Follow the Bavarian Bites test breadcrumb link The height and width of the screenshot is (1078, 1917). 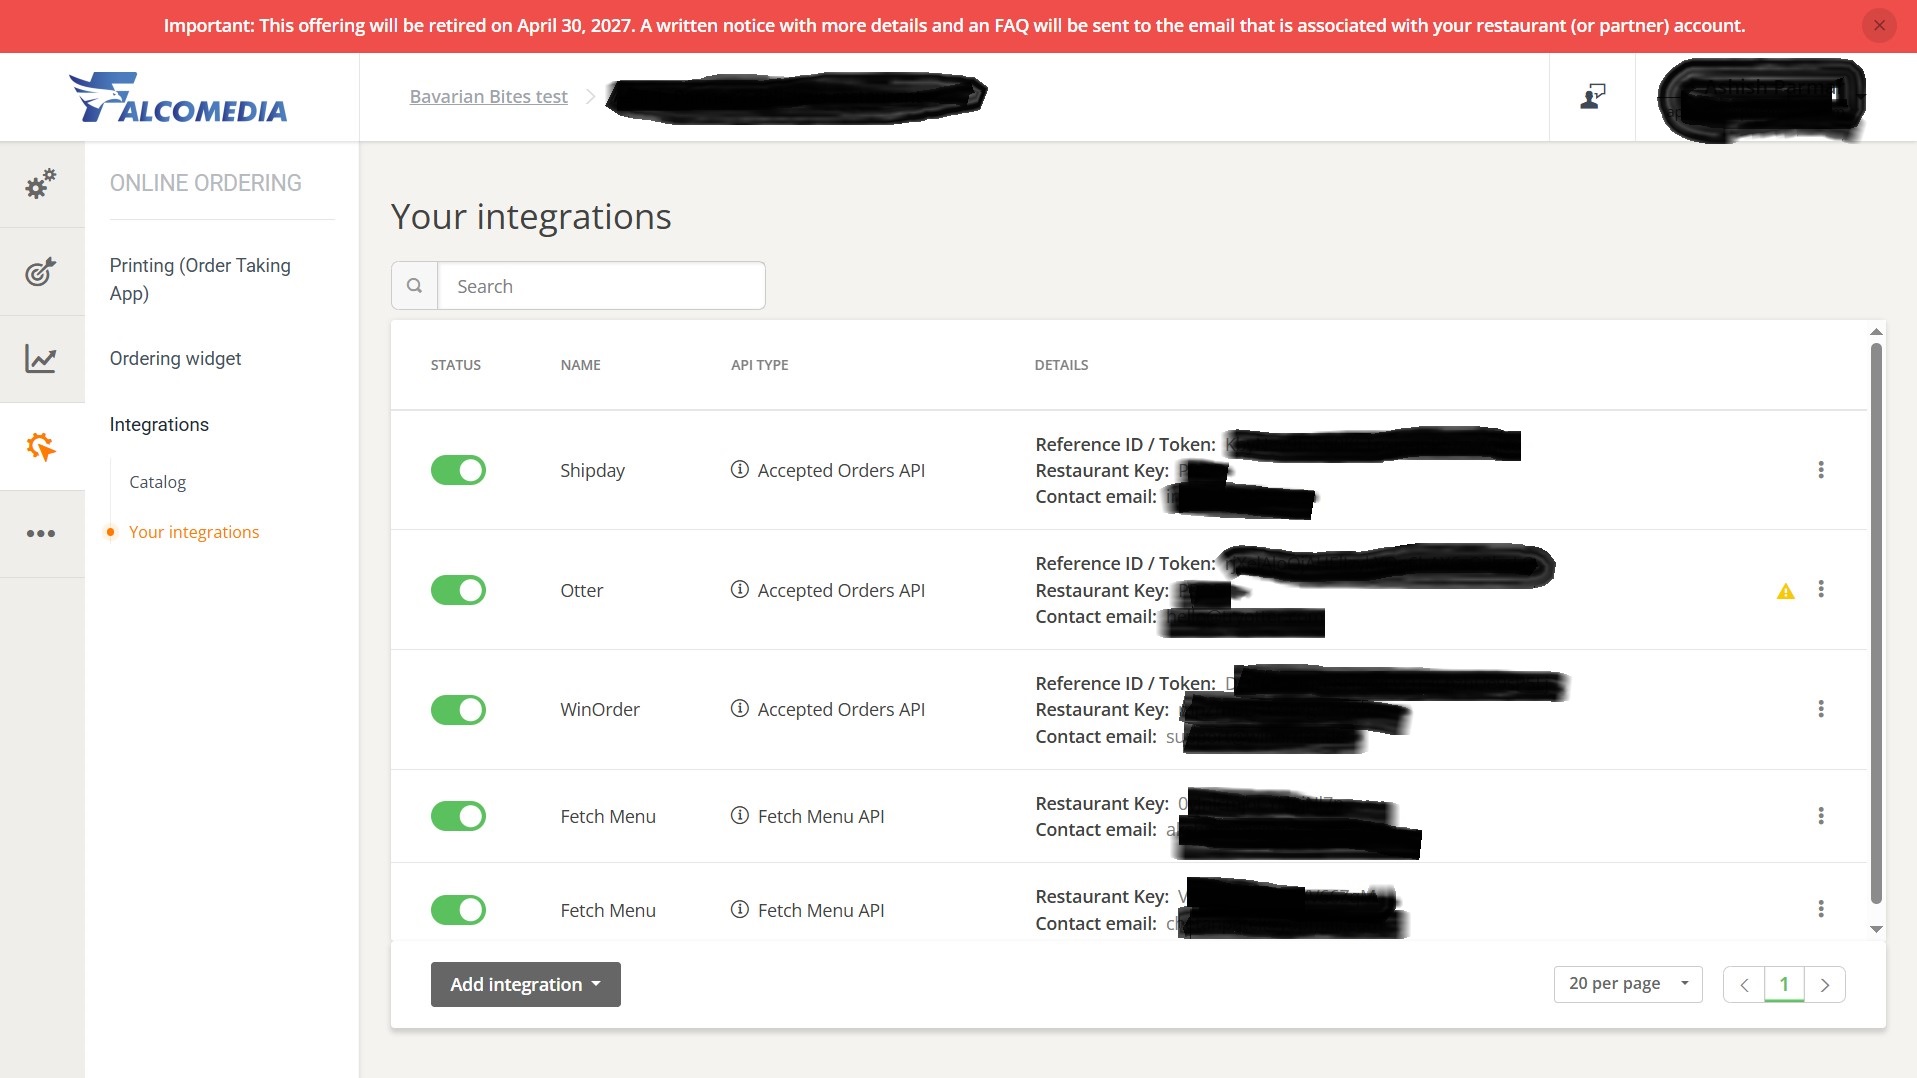[488, 96]
